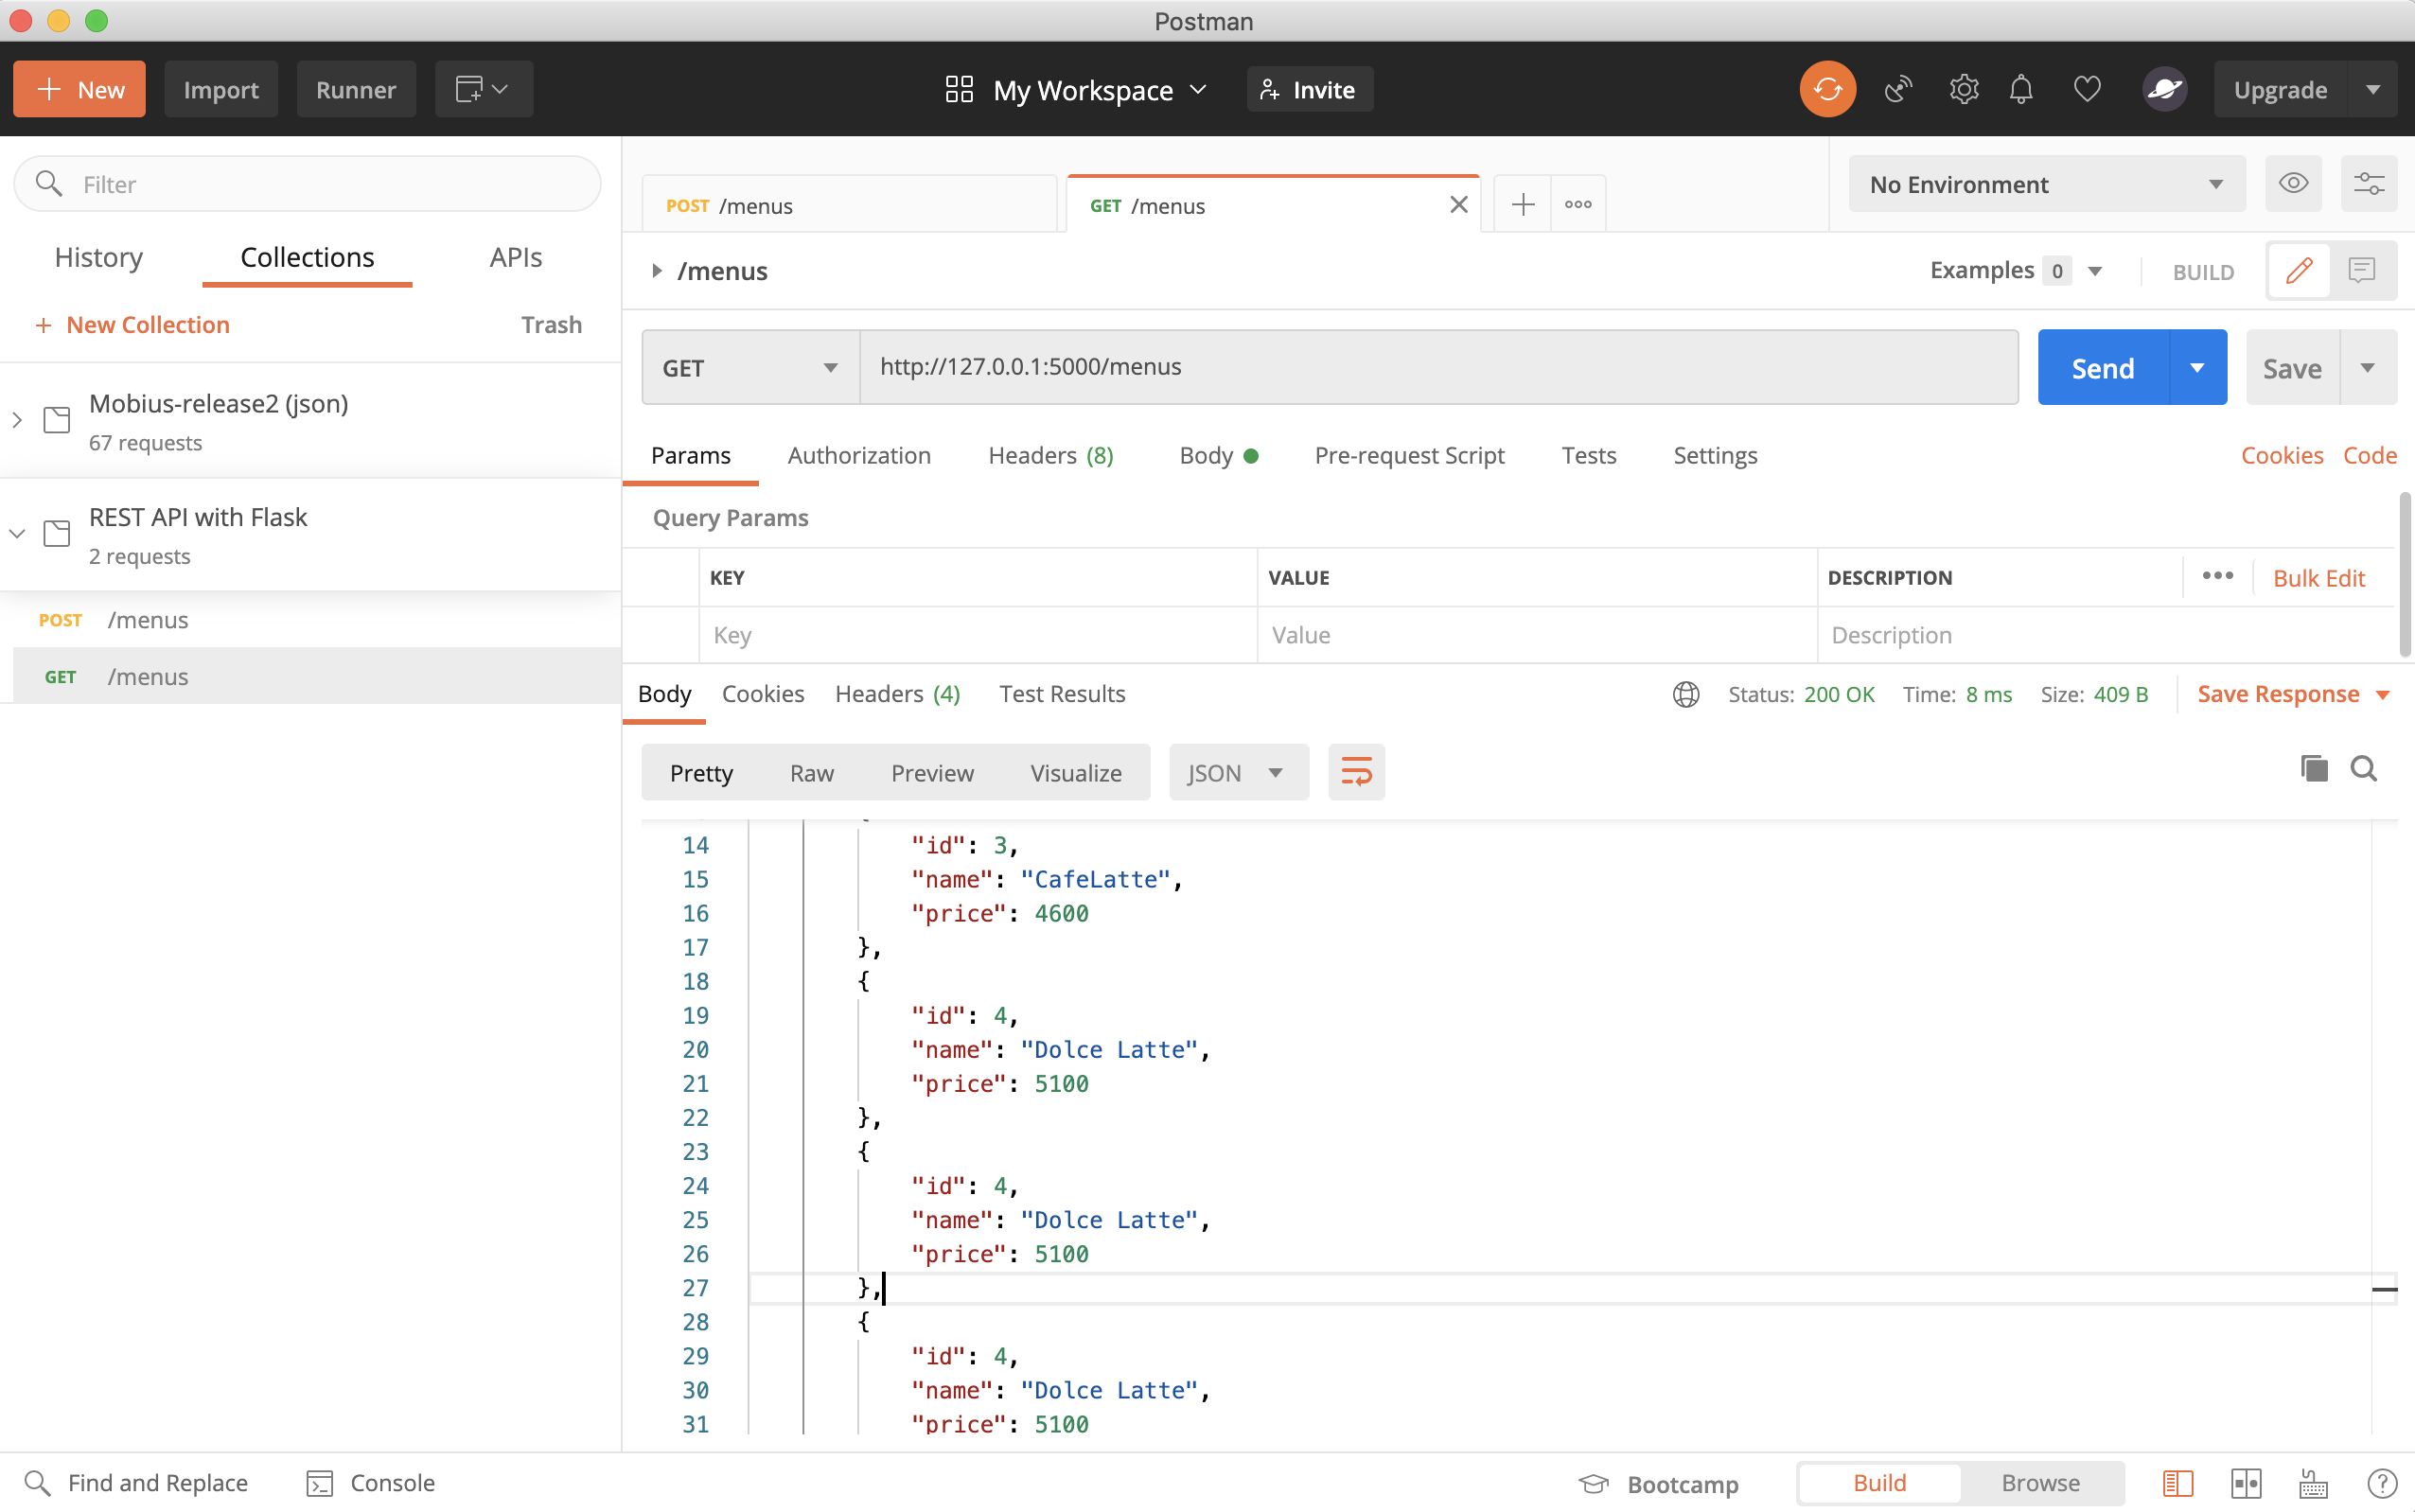Image resolution: width=2415 pixels, height=1512 pixels.
Task: Open the request Settings tab
Action: click(1714, 455)
